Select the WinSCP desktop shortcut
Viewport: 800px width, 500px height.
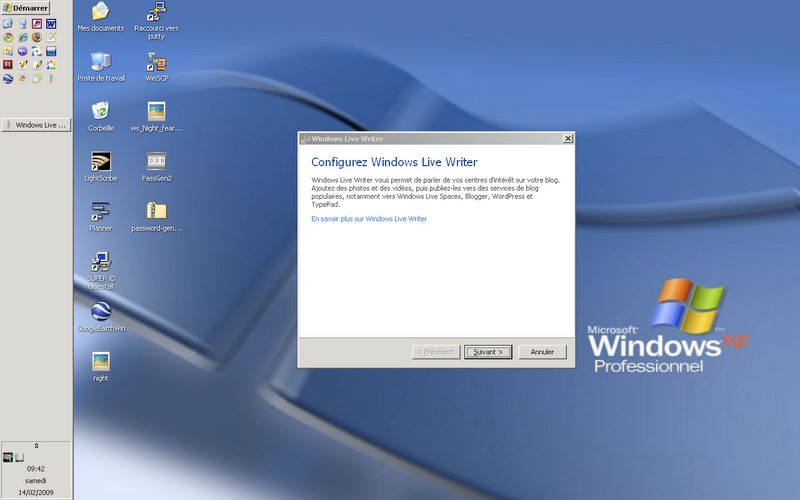[x=156, y=66]
